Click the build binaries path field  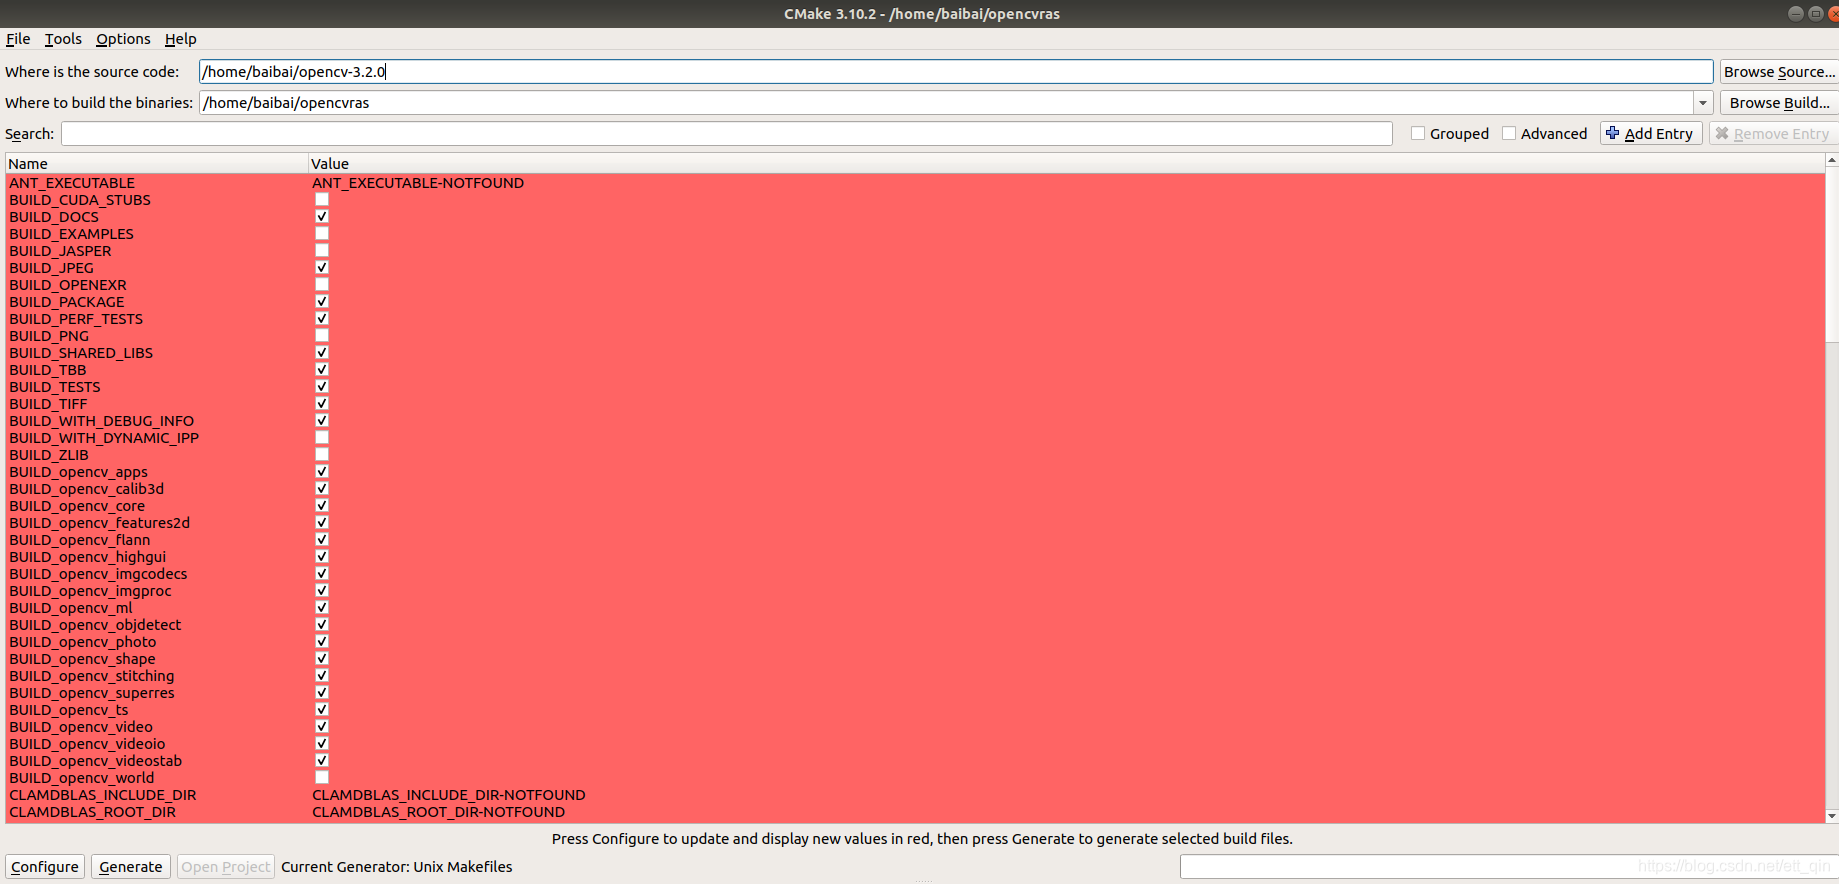pos(946,103)
